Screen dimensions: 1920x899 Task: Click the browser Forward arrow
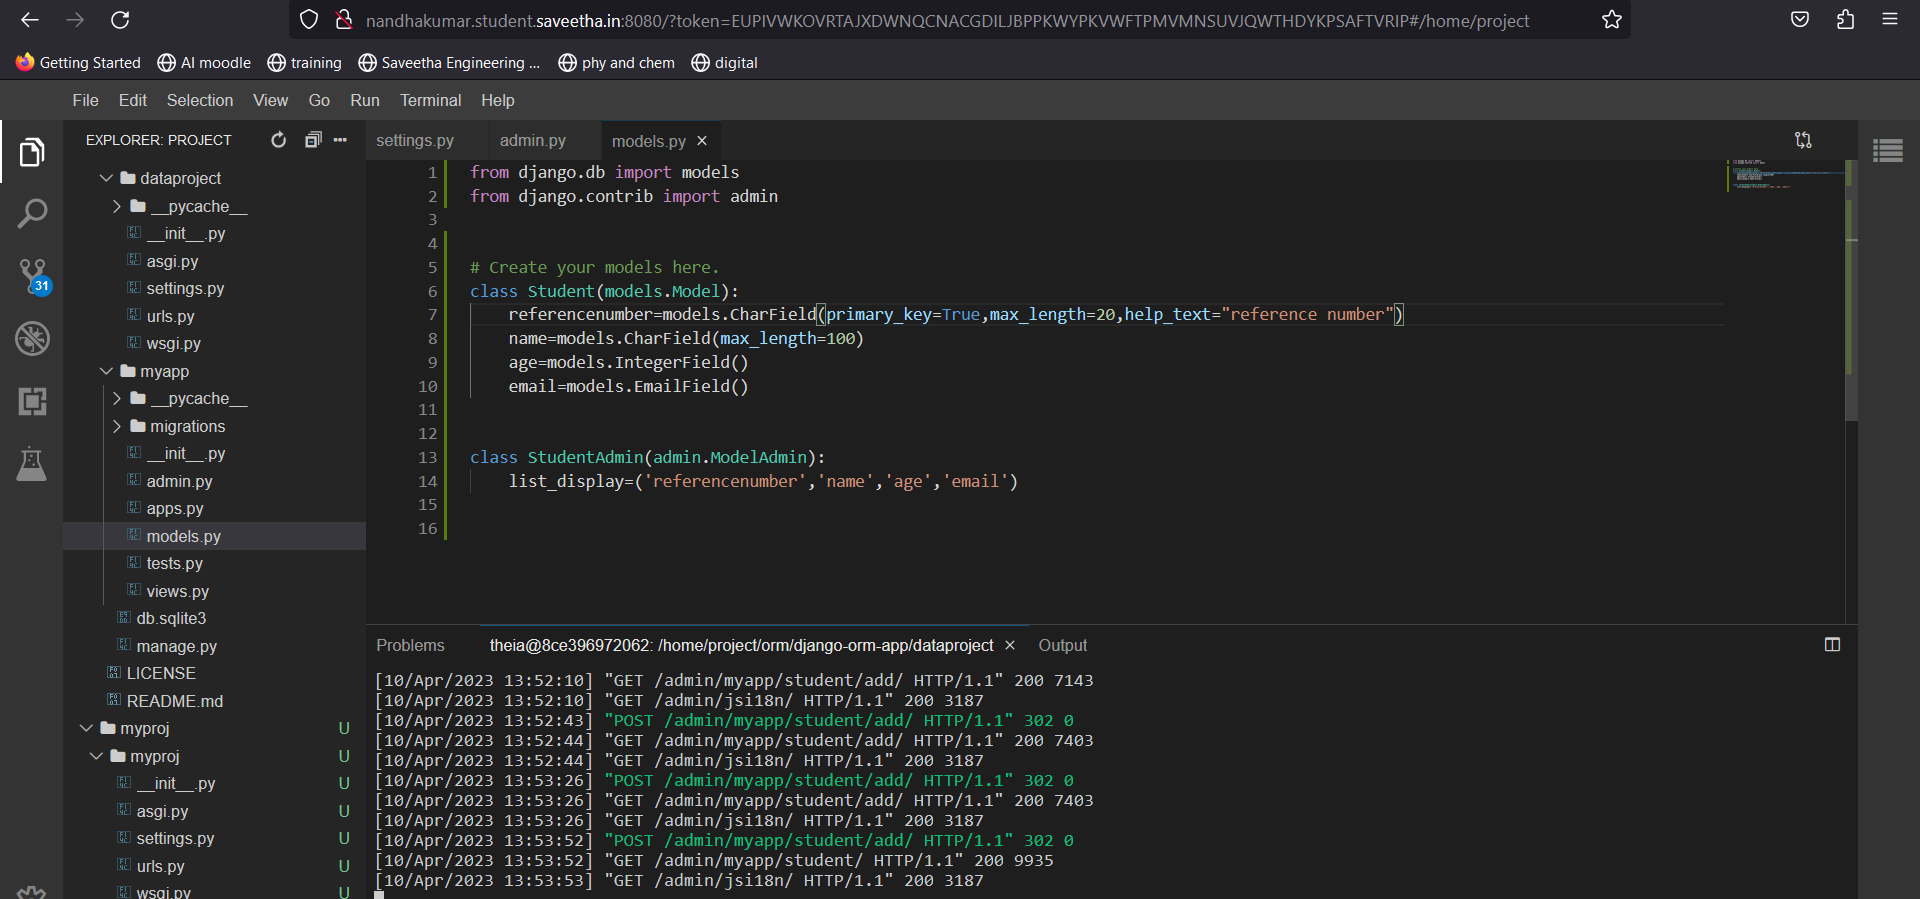(75, 20)
